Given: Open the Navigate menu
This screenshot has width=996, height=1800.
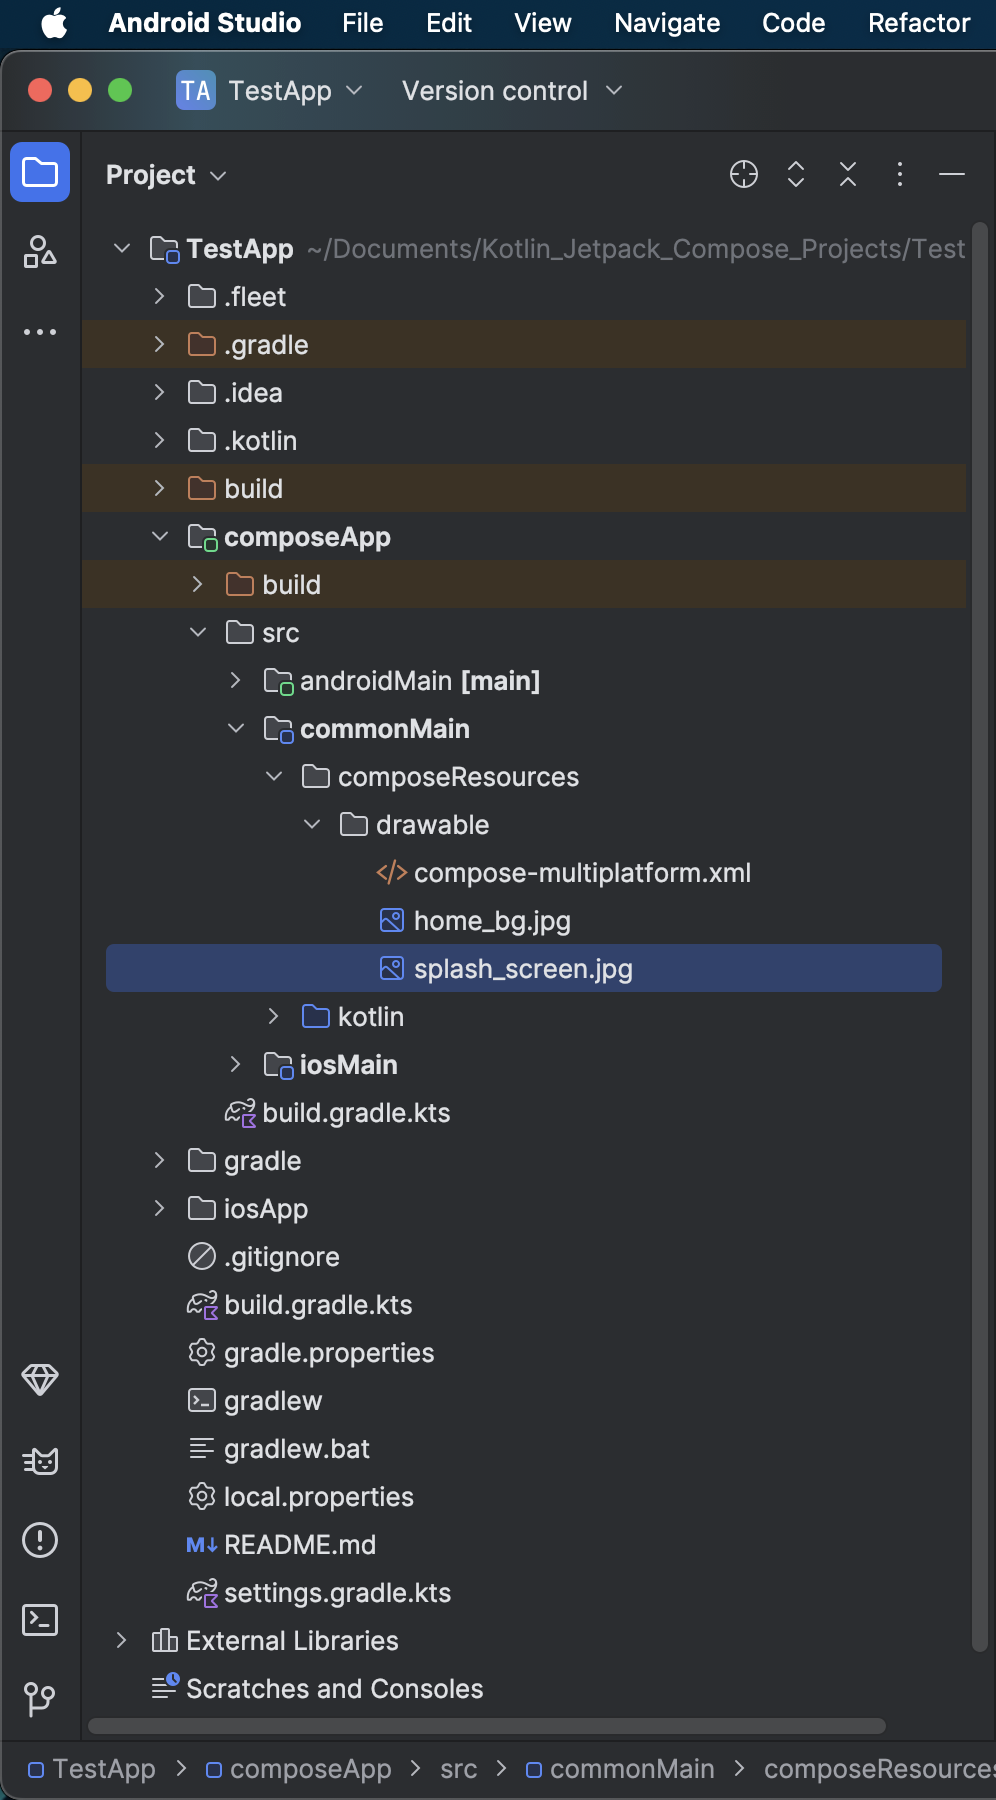Looking at the screenshot, I should [x=667, y=23].
